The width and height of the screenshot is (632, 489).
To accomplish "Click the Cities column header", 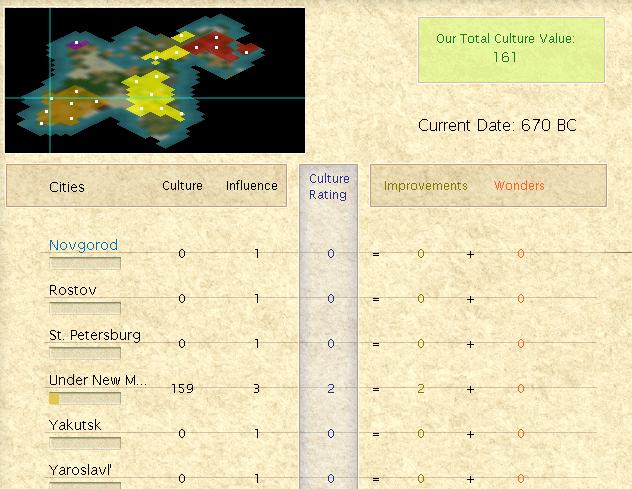I will pyautogui.click(x=67, y=187).
